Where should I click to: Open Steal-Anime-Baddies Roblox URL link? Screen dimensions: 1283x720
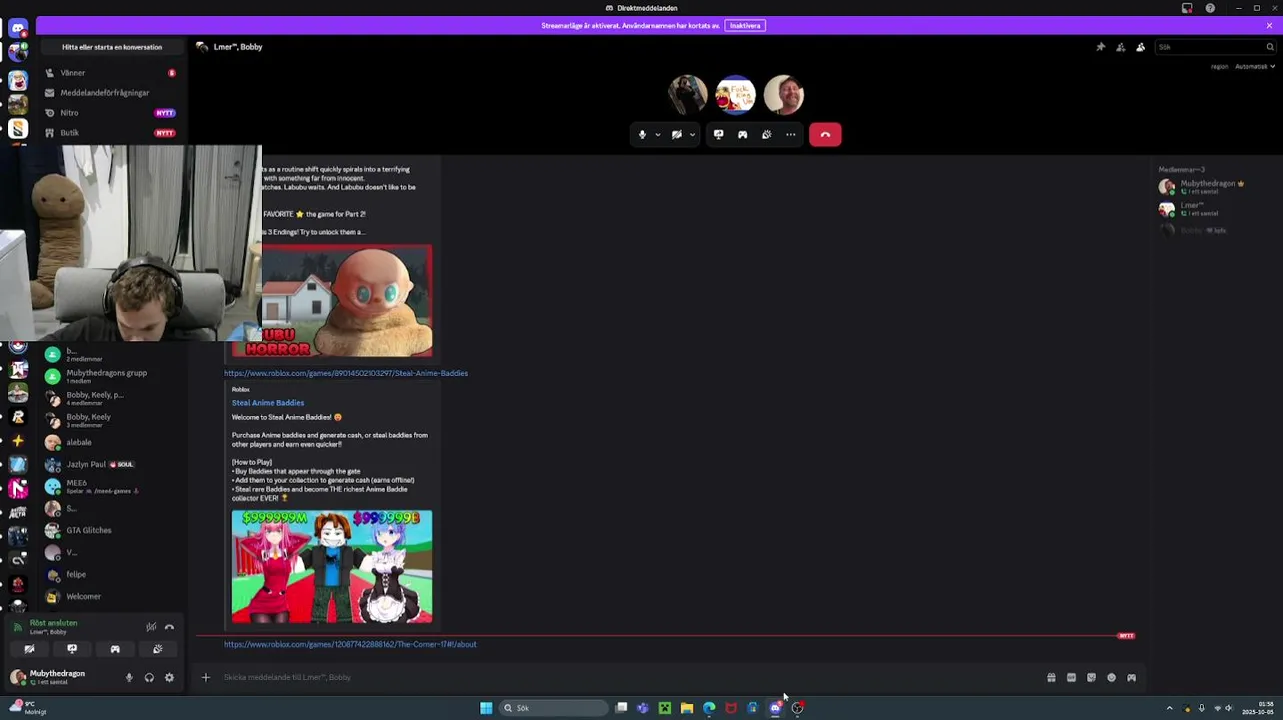click(346, 373)
